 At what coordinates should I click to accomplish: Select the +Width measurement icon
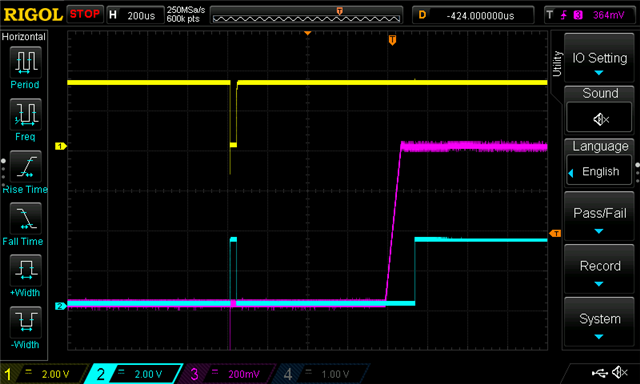pos(25,270)
